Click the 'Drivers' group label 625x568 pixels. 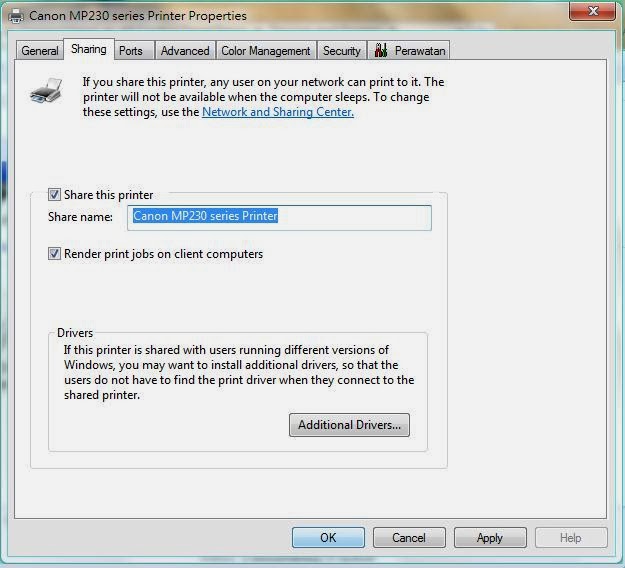[x=75, y=333]
